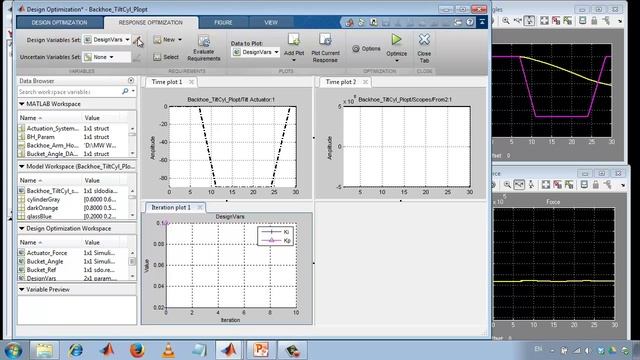The image size is (640, 360).
Task: Click the Design Optimization Workspace list scrollbar
Action: click(132, 264)
